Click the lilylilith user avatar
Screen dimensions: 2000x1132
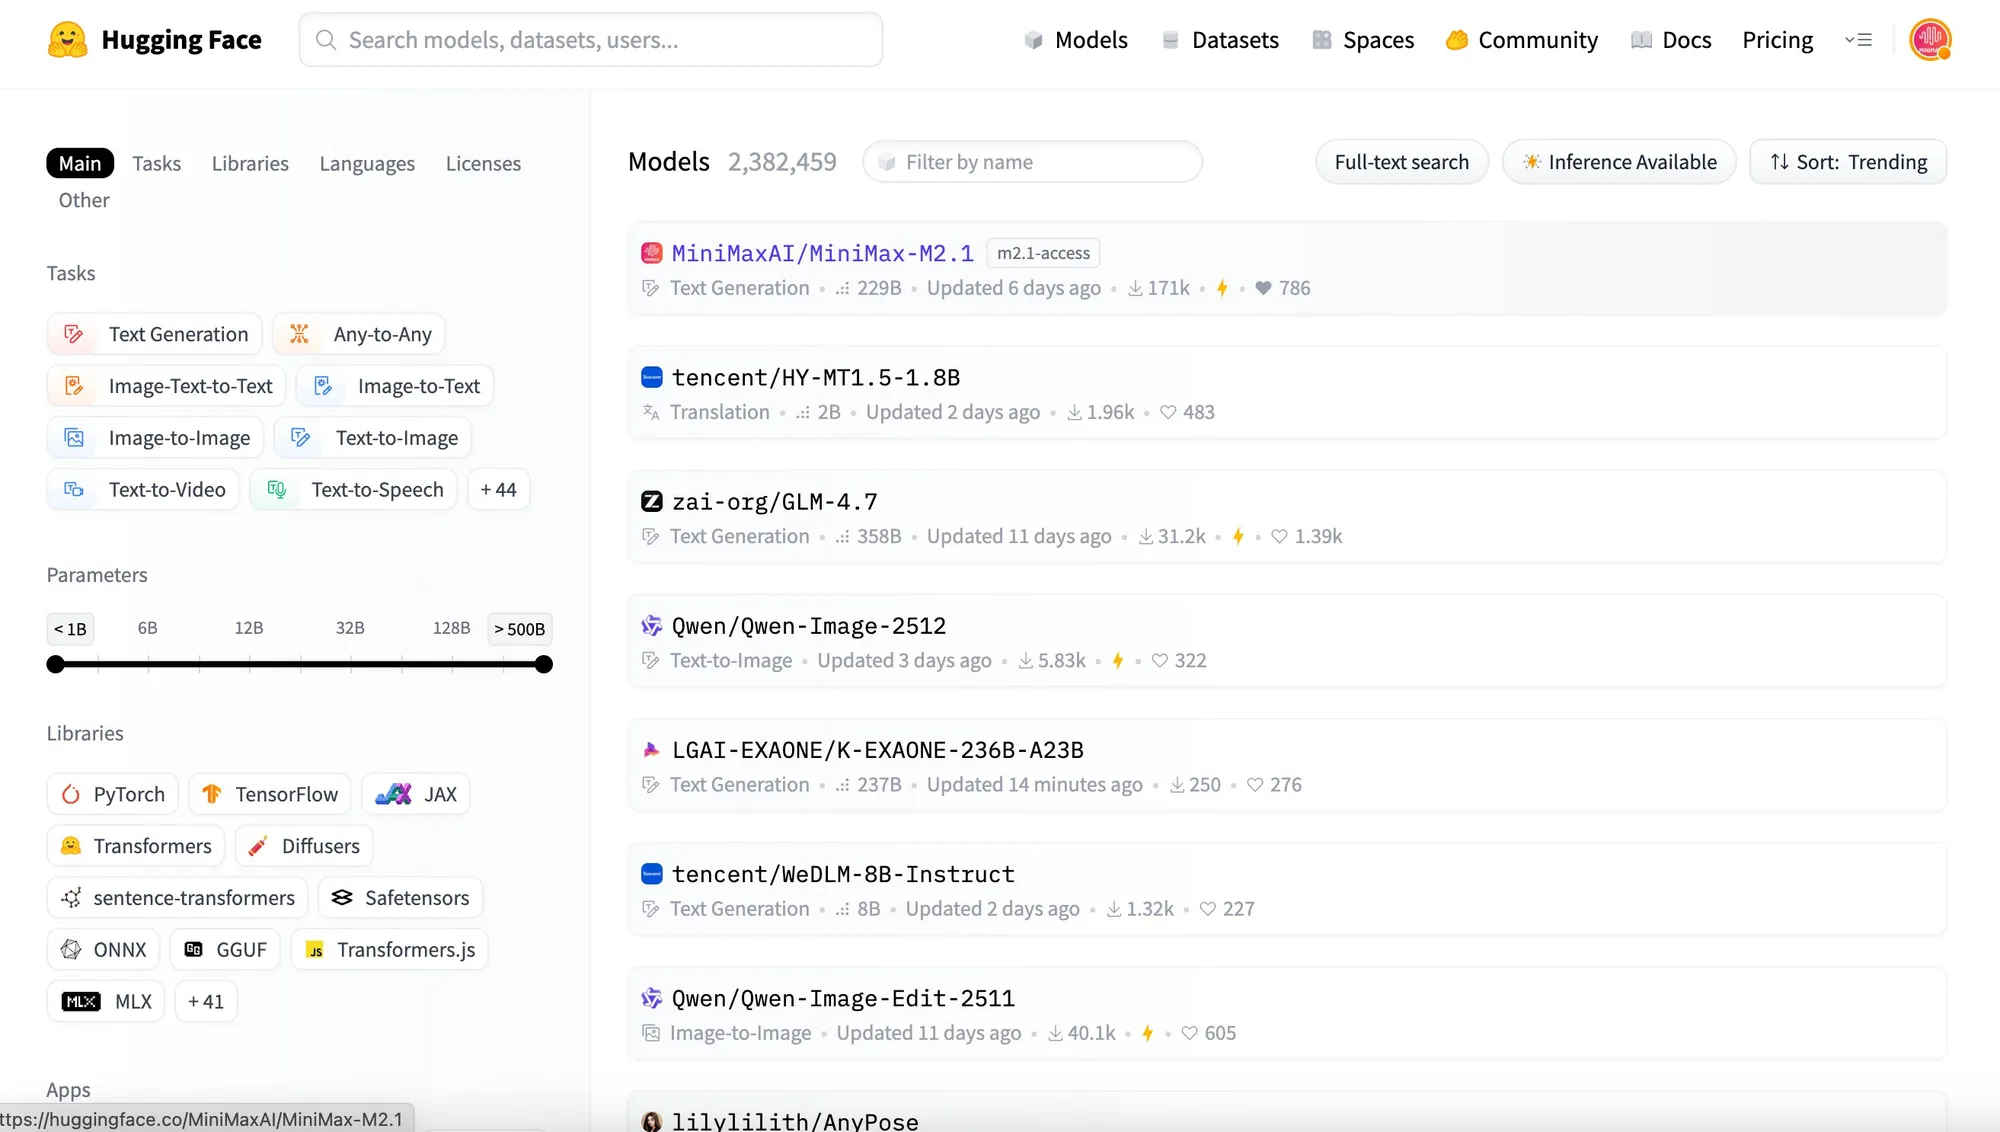coord(651,1121)
